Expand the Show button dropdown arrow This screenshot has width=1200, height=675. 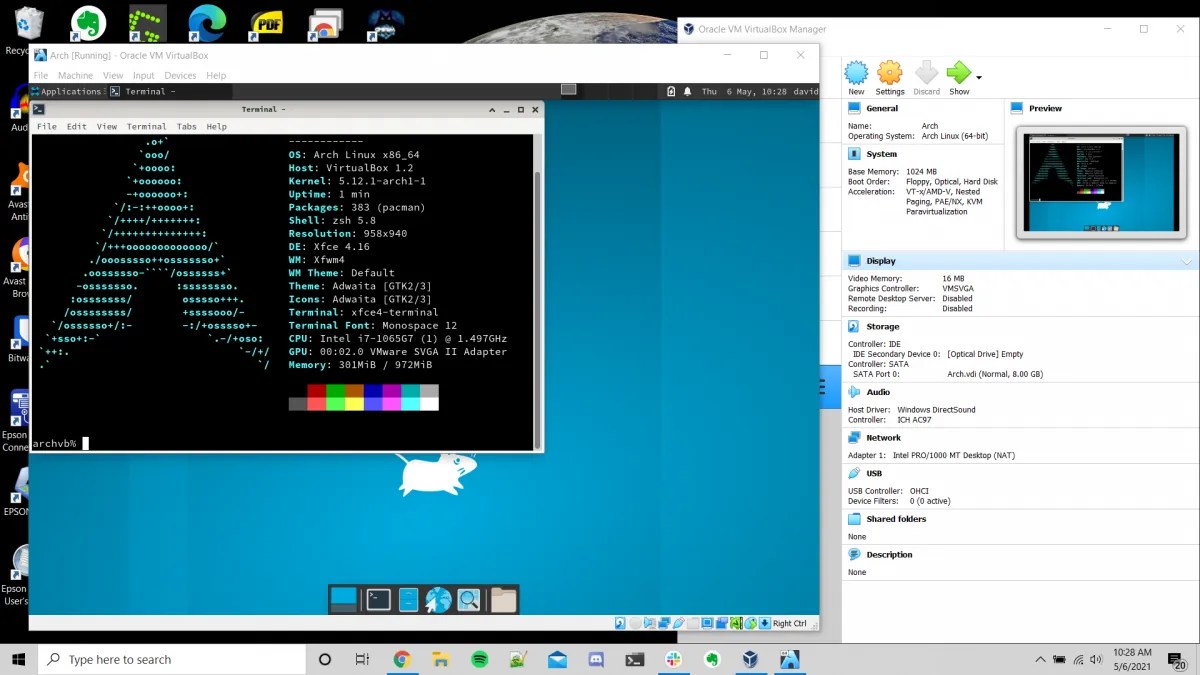pyautogui.click(x=979, y=77)
